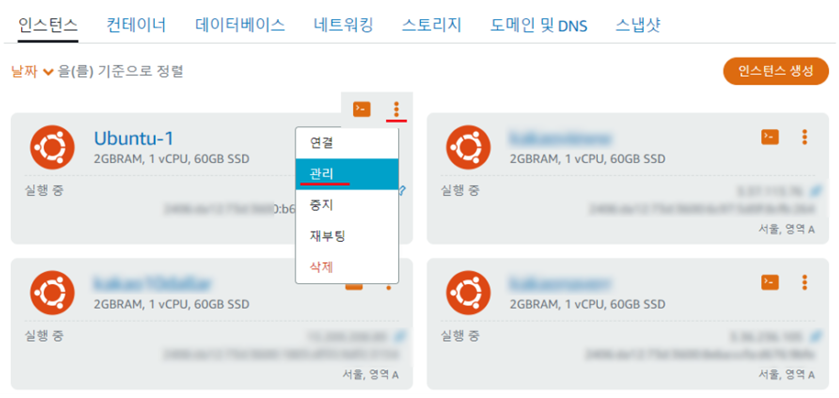839x398 pixels.
Task: Open blurred instance name right of Ubuntu-1
Action: pyautogui.click(x=560, y=139)
